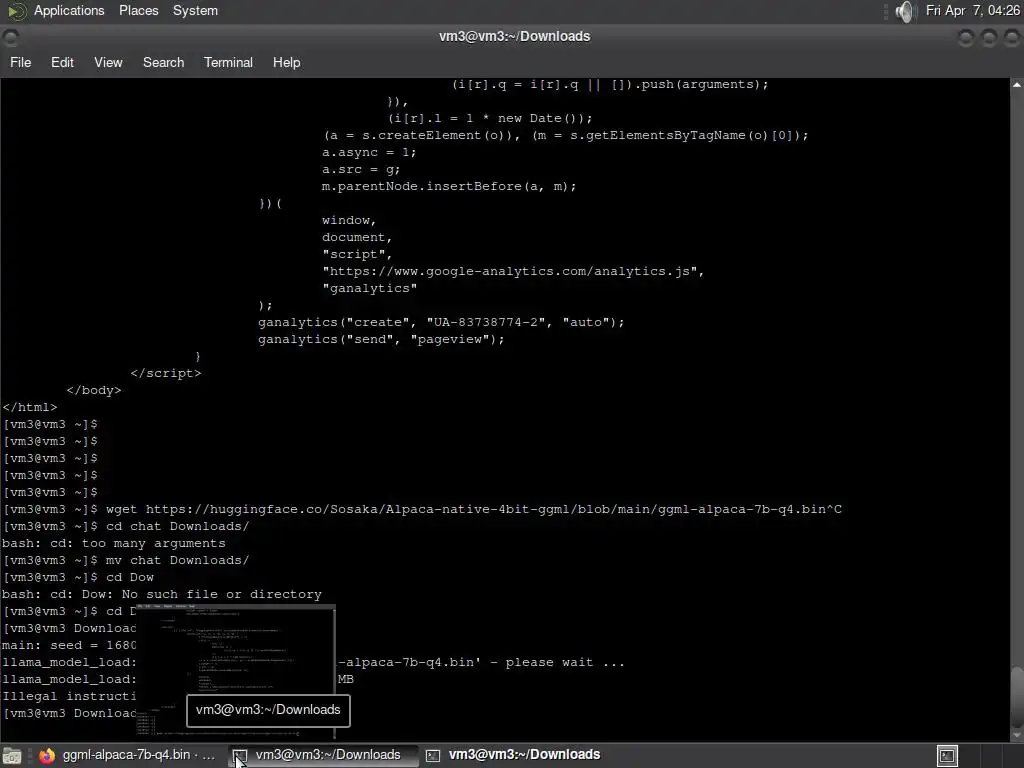This screenshot has height=768, width=1024.
Task: Click the clock showing Fri Apr 7
Action: [972, 10]
